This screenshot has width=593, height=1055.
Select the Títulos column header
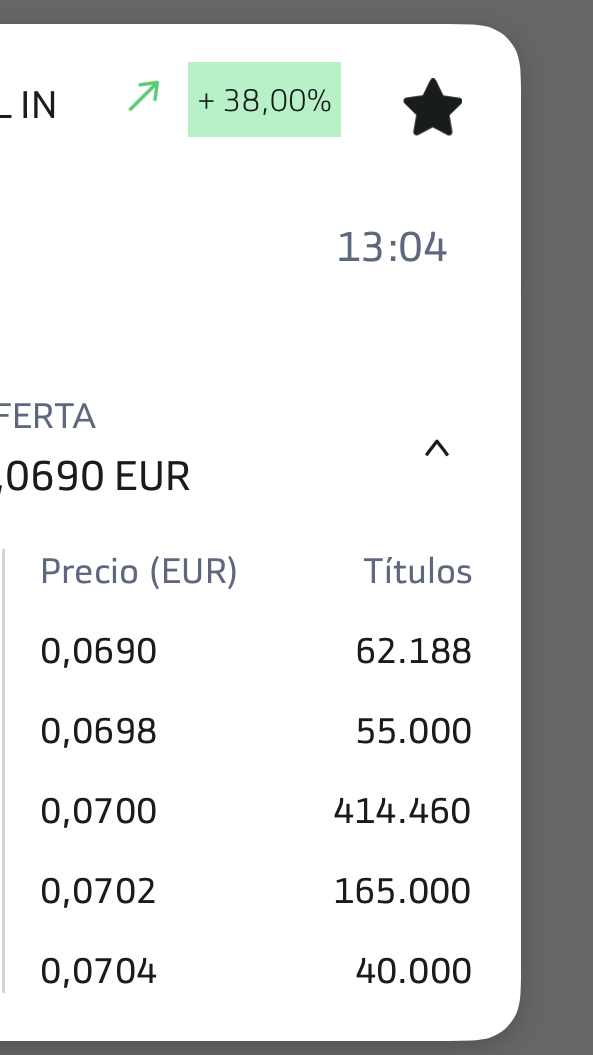[420, 570]
